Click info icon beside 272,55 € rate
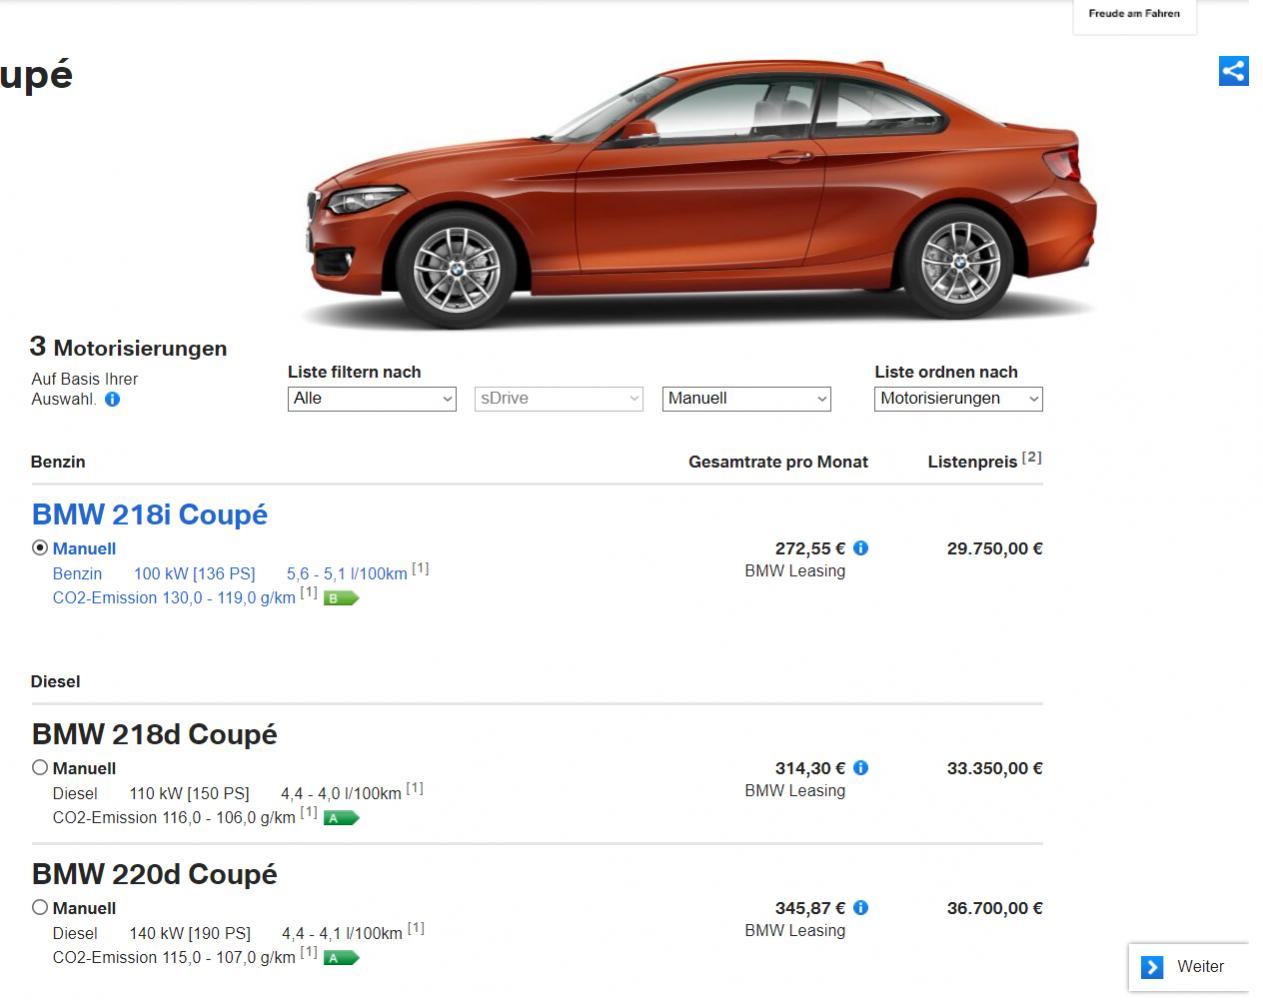Viewport: 1263px width, 1000px height. pyautogui.click(x=861, y=548)
